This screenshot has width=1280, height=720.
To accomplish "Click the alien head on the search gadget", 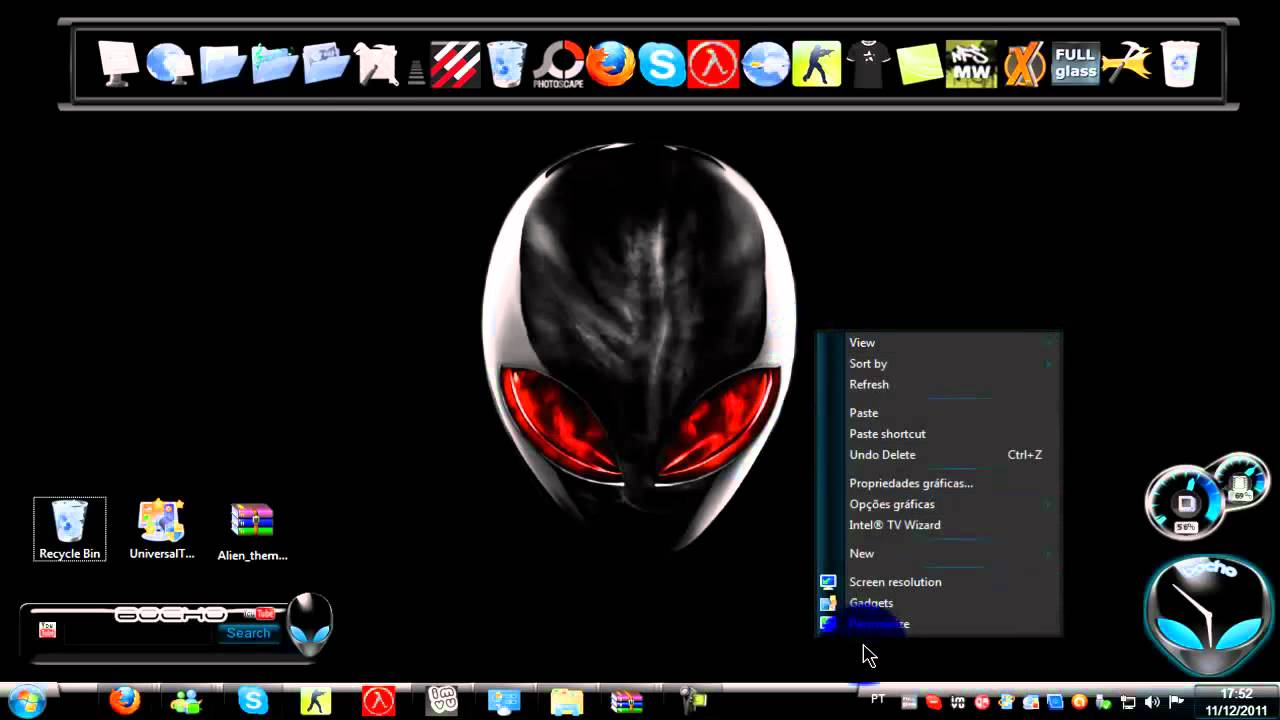I will point(309,626).
